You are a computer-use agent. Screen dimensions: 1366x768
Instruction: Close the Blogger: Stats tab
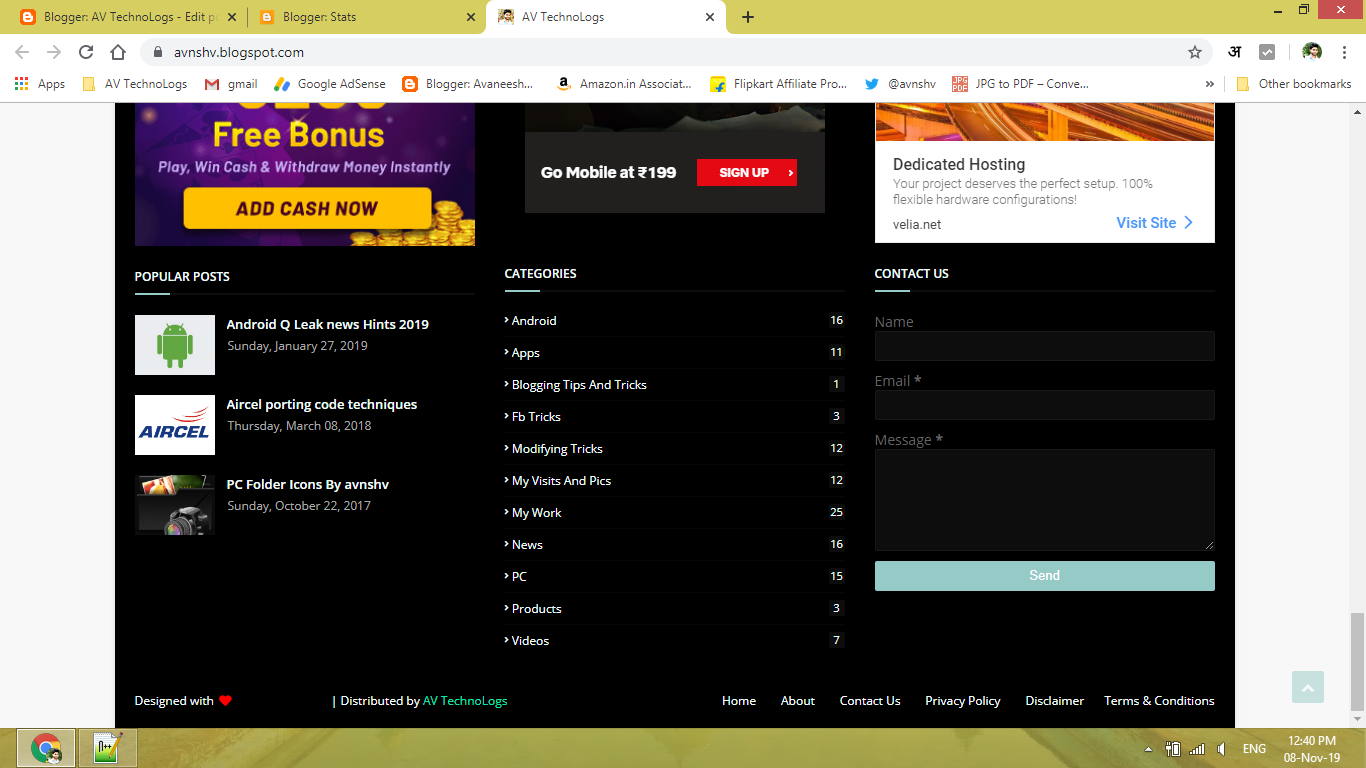tap(471, 17)
